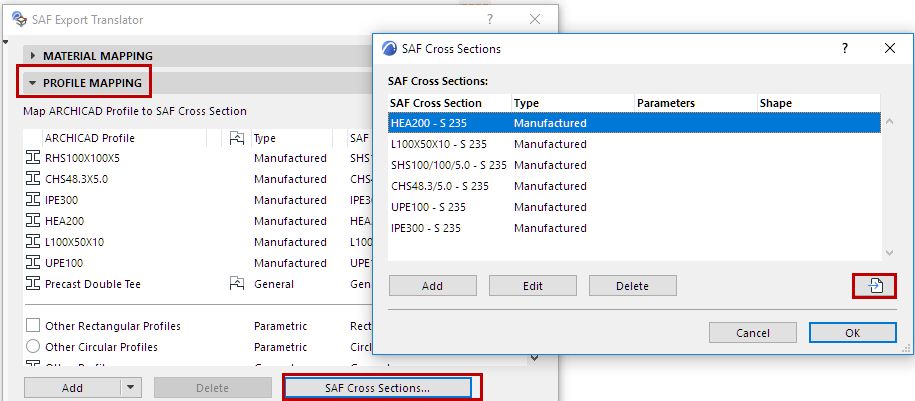This screenshot has height=401, width=915.
Task: Select the CHS48.3X5.0 profile name
Action: point(76,179)
